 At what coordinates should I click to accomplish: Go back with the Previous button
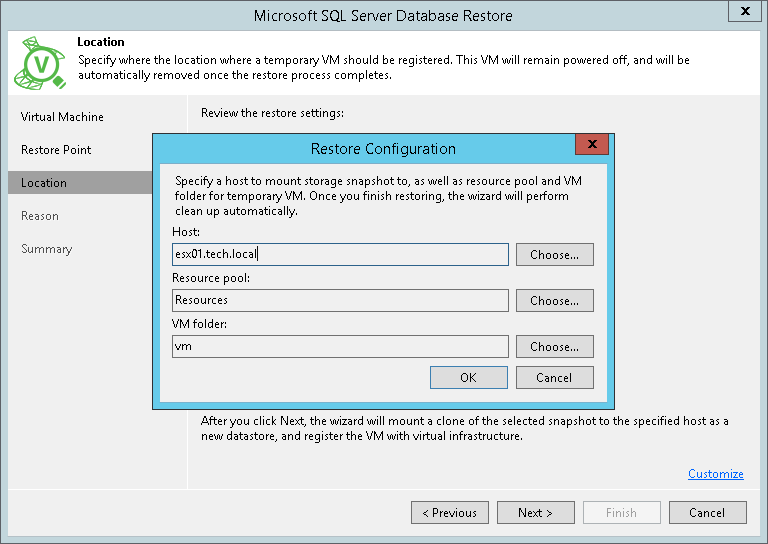tap(449, 513)
